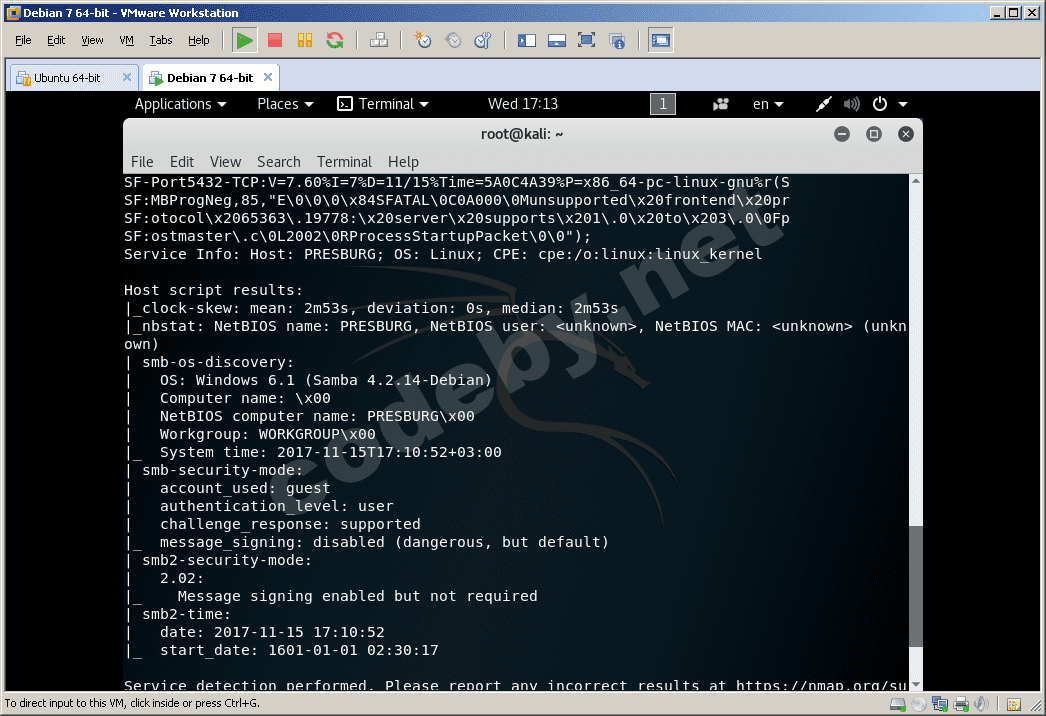Open VMware Tabs menu
The height and width of the screenshot is (716, 1046).
click(161, 41)
